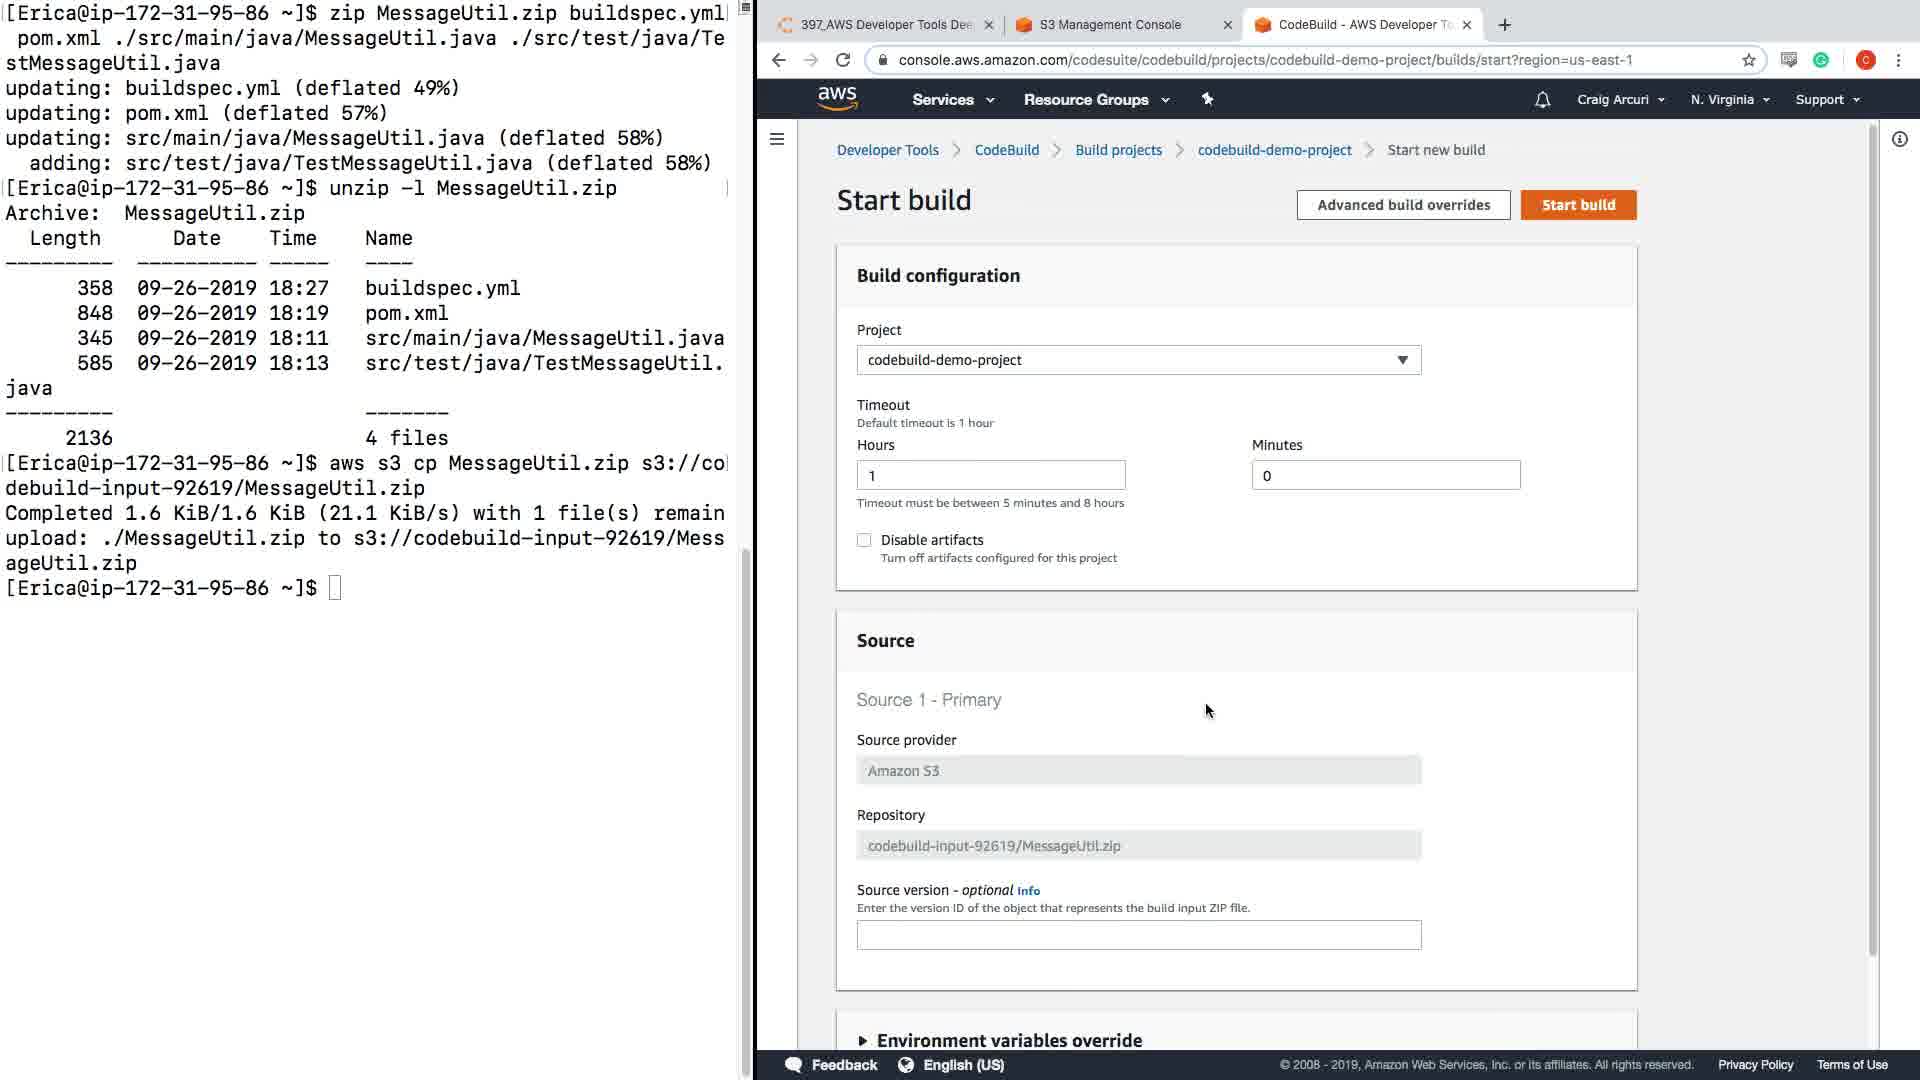This screenshot has width=1920, height=1080.
Task: Open the AWS hamburger side navigation menu
Action: coord(777,139)
